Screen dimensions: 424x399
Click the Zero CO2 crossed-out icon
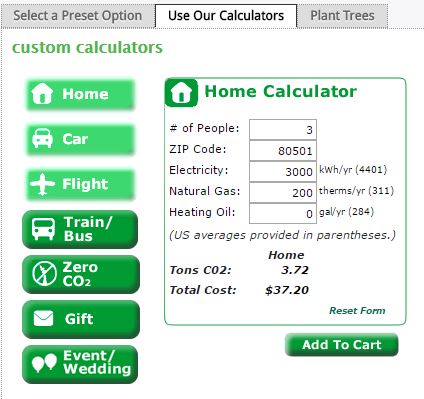[x=44, y=274]
